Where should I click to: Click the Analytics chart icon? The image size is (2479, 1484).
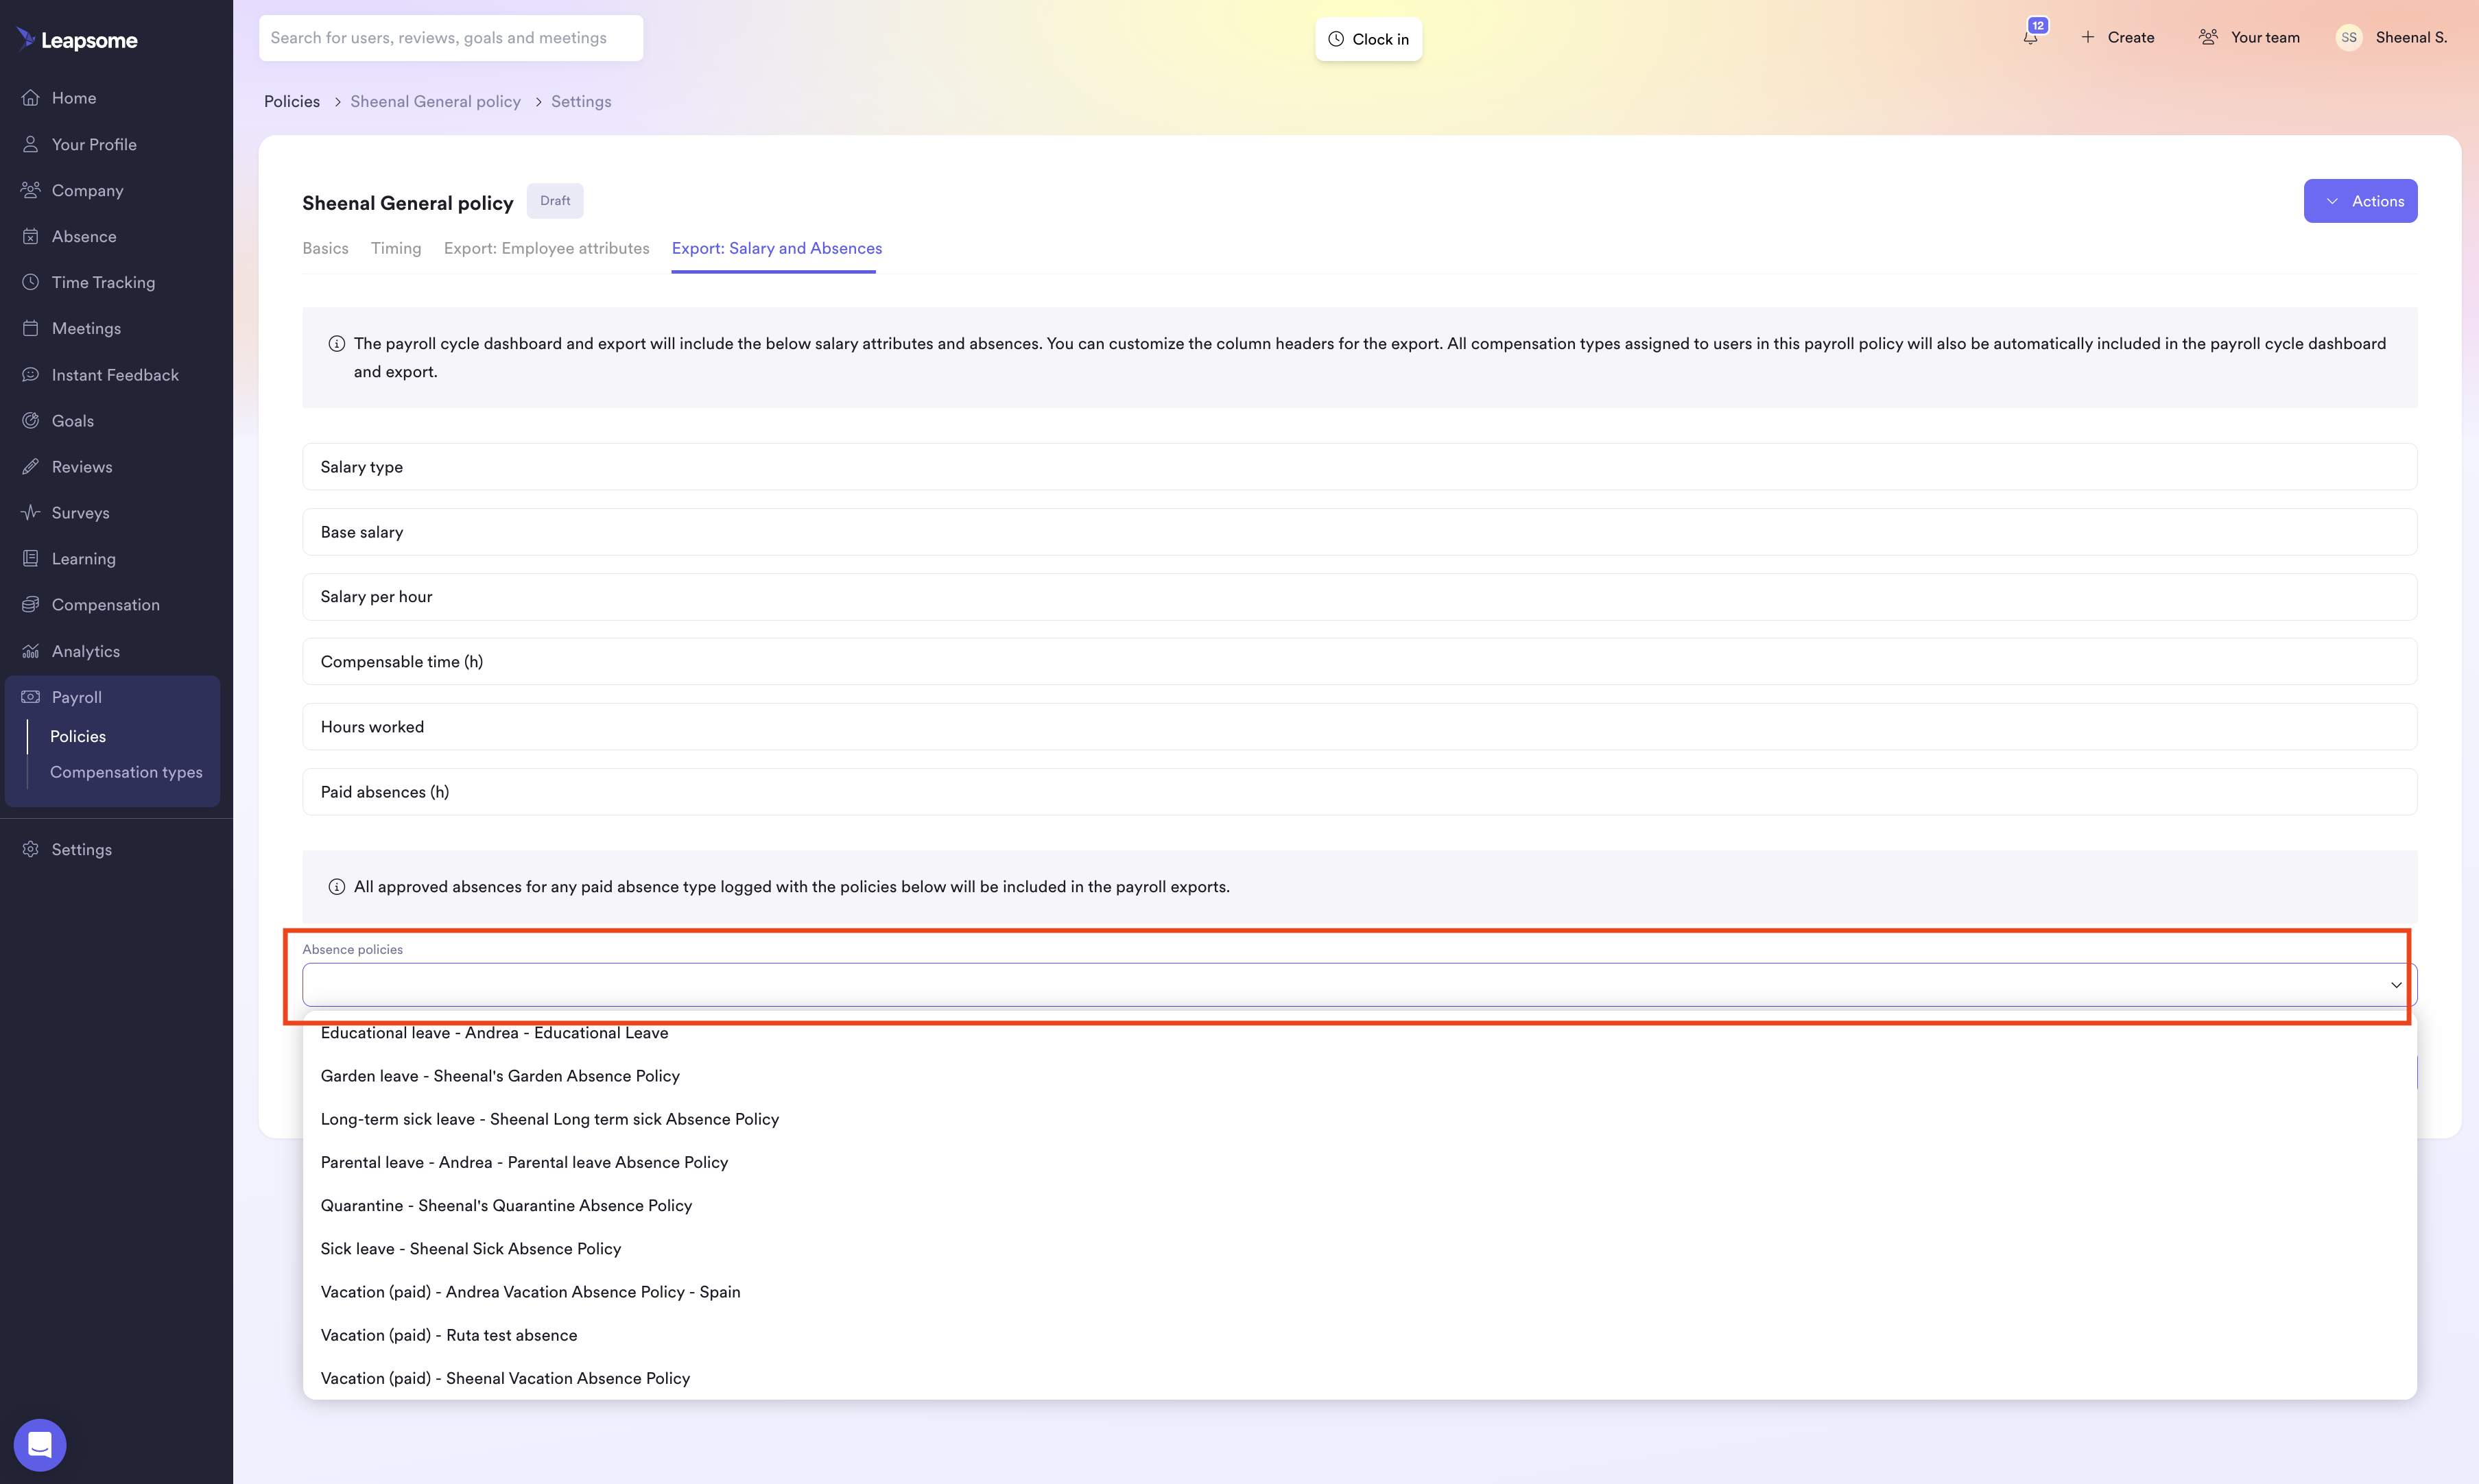[31, 651]
